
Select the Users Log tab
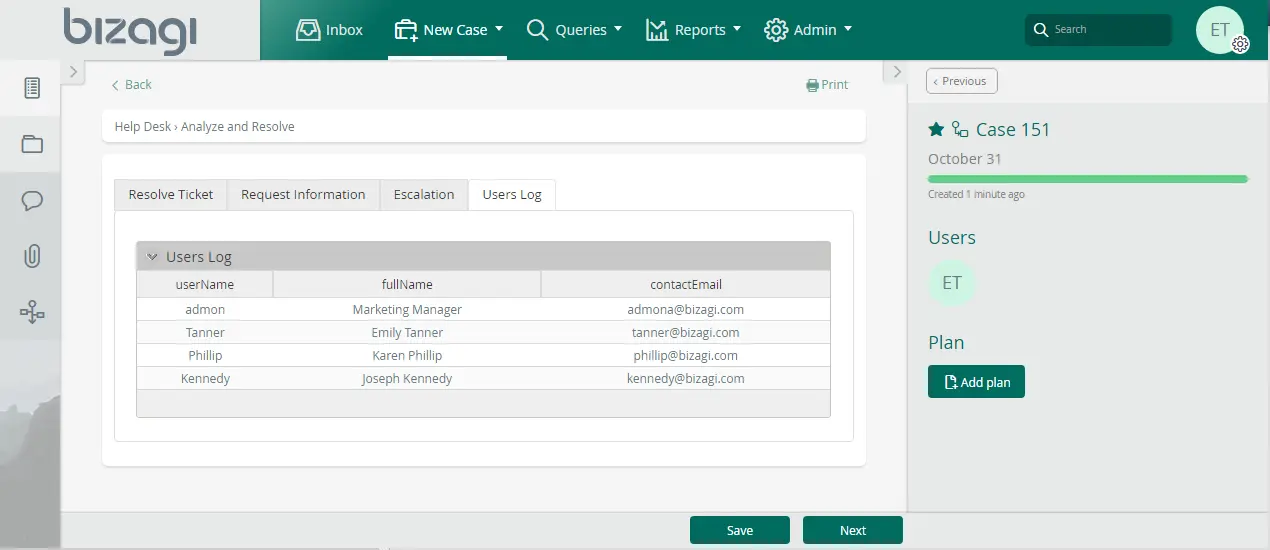pyautogui.click(x=512, y=195)
